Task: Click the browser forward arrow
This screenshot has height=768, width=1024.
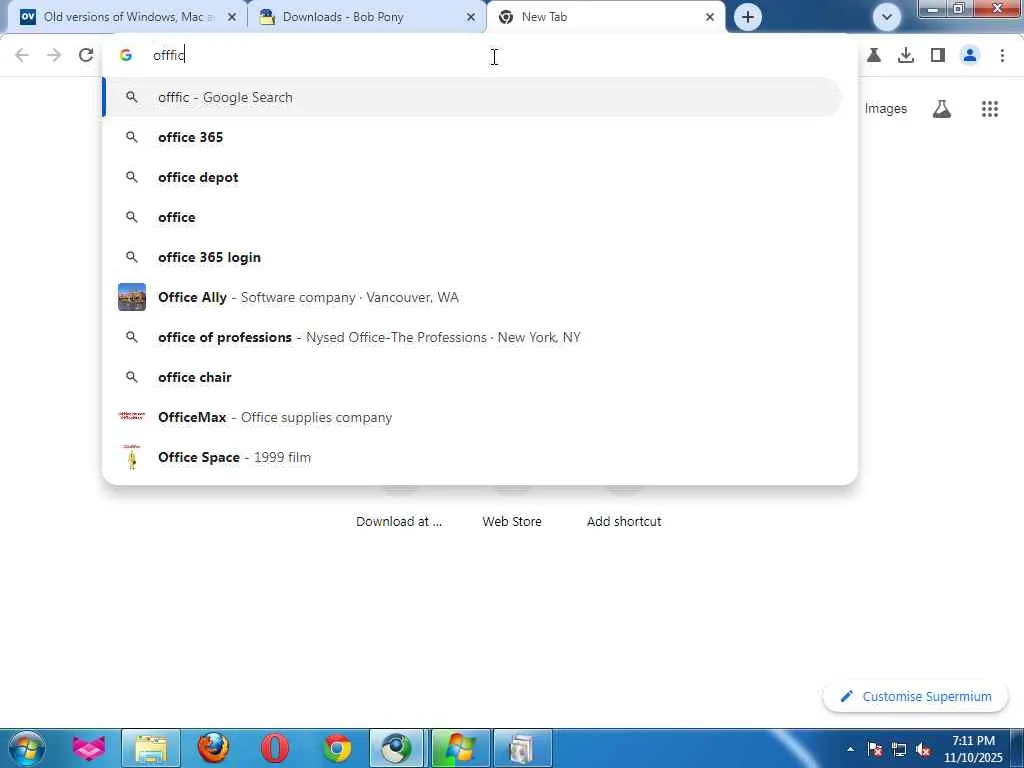Action: tap(54, 55)
